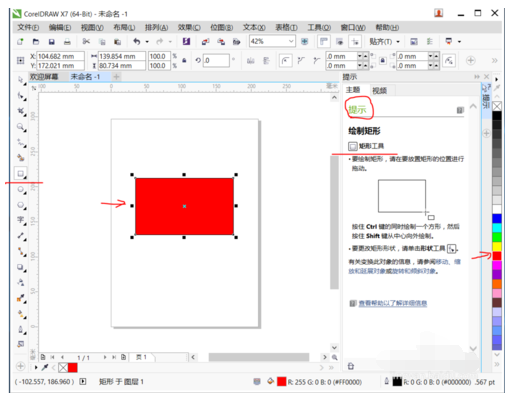Click the red rectangle on canvas

(x=184, y=206)
